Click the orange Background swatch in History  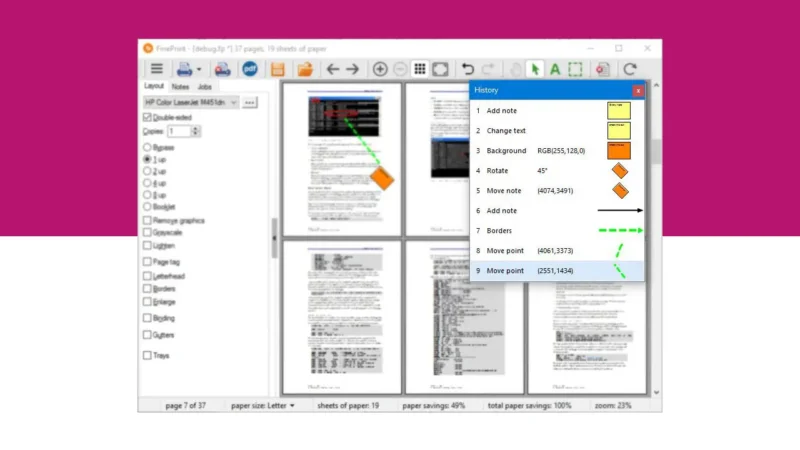(x=618, y=150)
